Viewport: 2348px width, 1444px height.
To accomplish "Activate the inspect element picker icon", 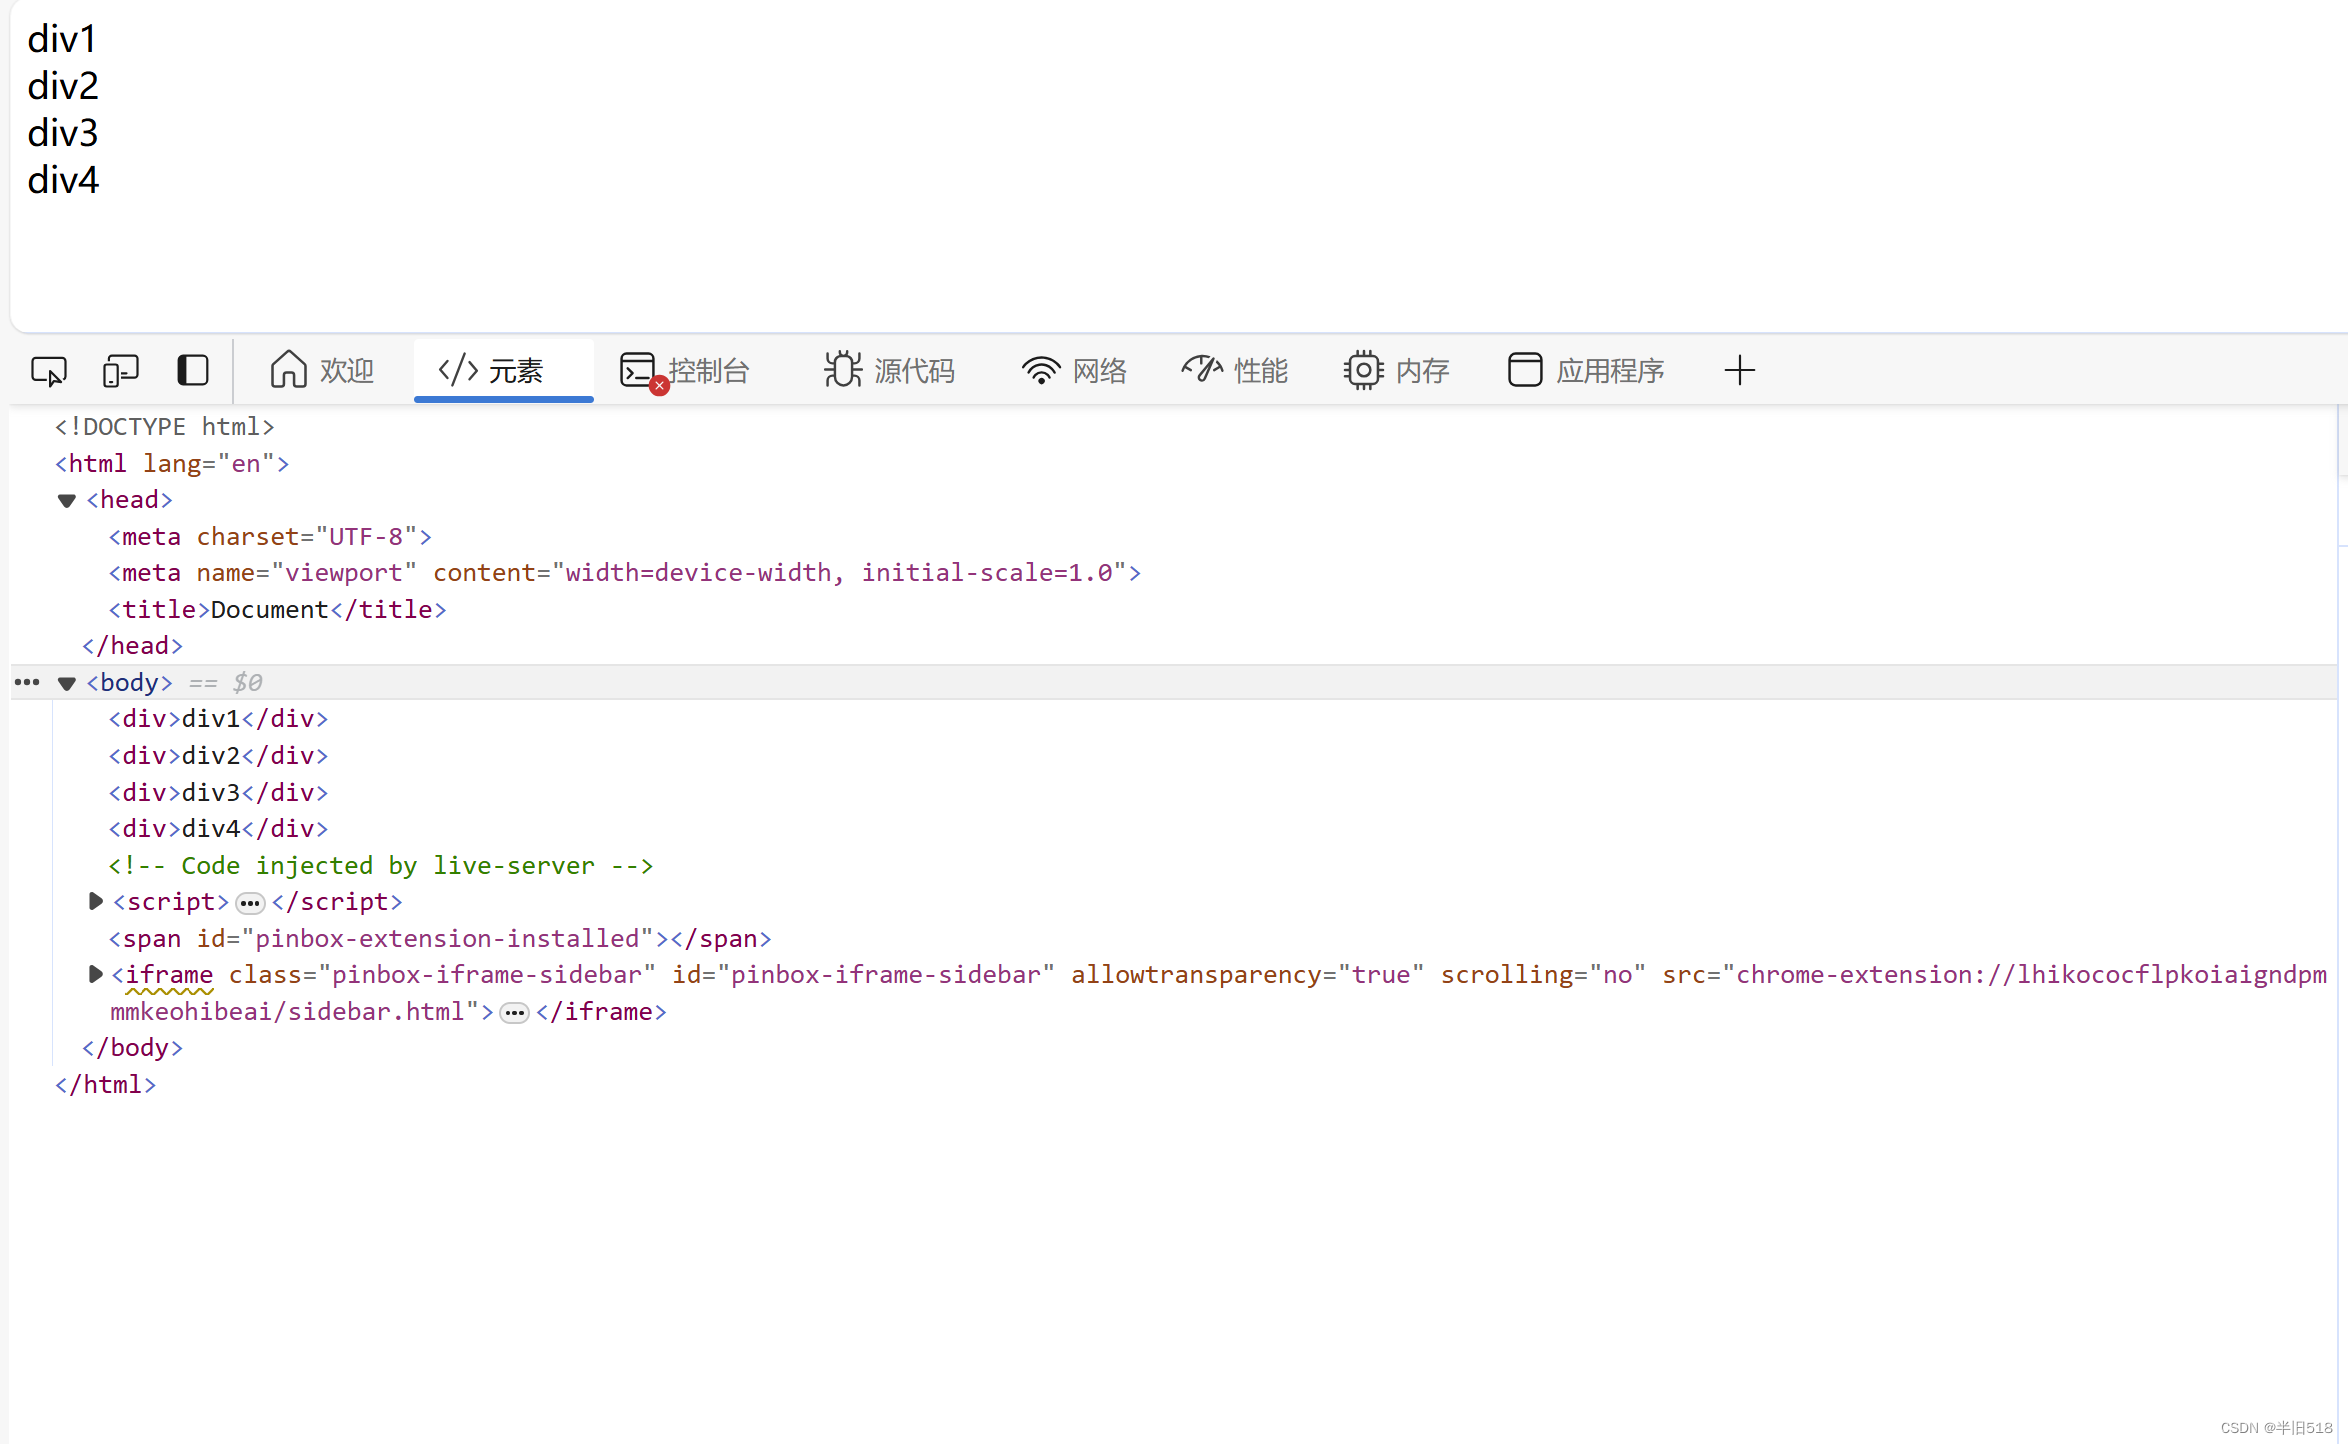I will pyautogui.click(x=49, y=371).
